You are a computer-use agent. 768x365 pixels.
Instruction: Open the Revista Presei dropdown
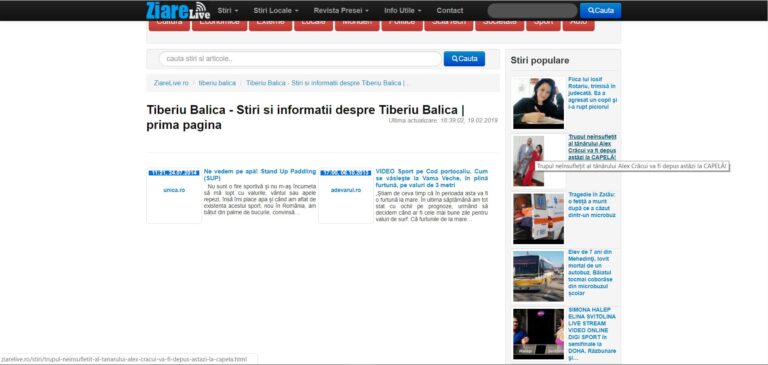pyautogui.click(x=341, y=10)
